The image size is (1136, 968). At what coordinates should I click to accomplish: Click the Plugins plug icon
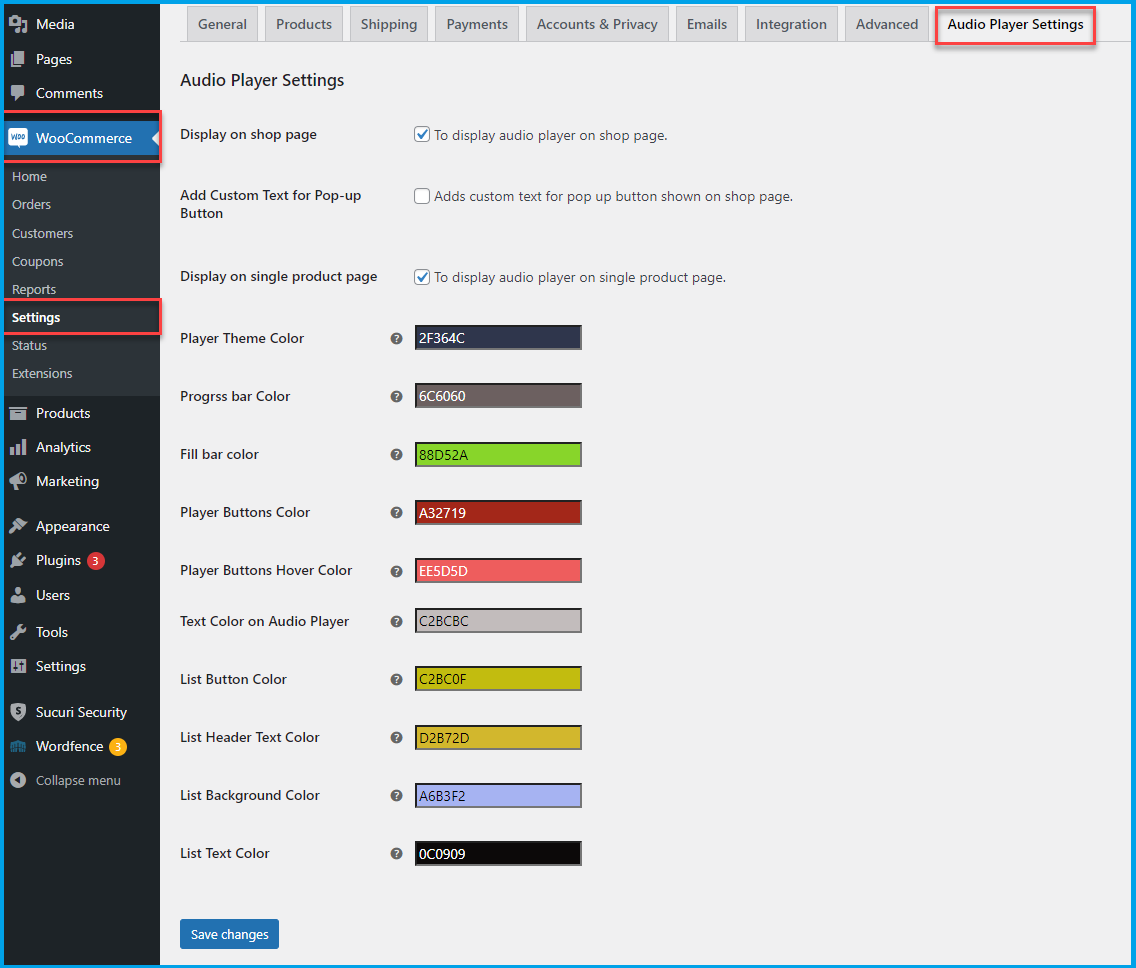coord(18,560)
